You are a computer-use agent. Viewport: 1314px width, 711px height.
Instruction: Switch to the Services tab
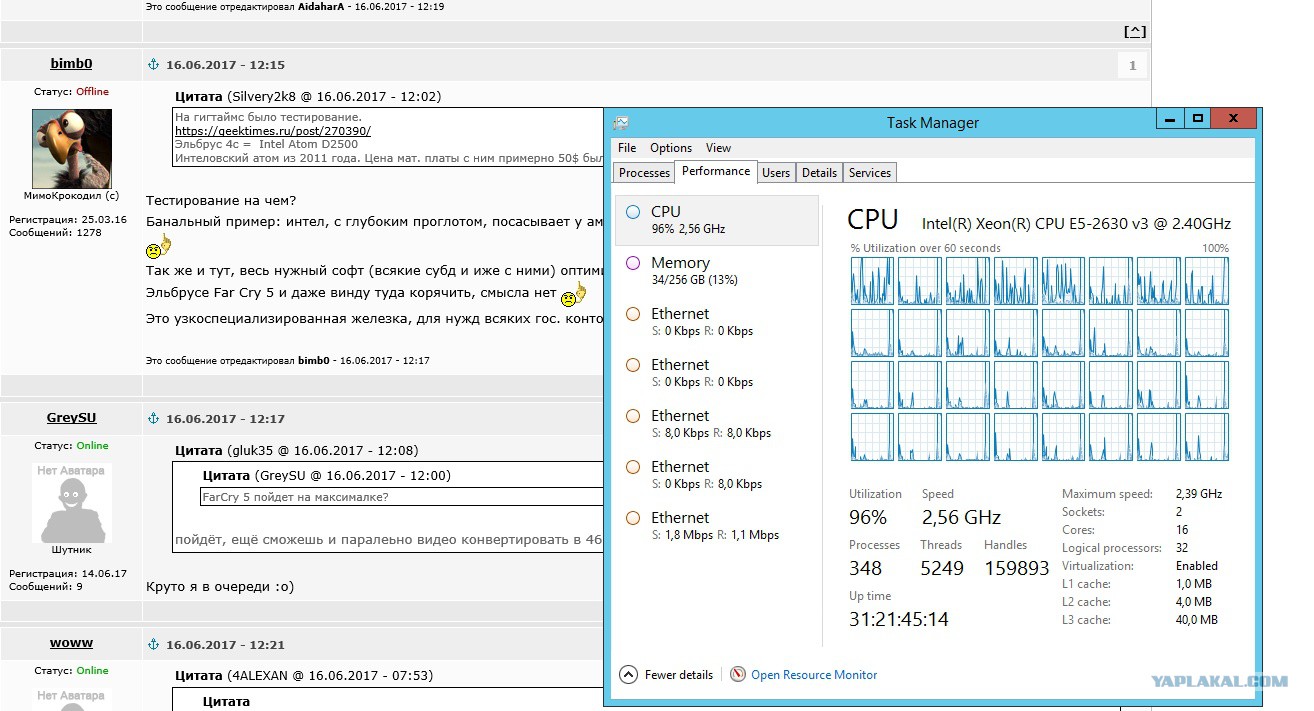point(870,173)
